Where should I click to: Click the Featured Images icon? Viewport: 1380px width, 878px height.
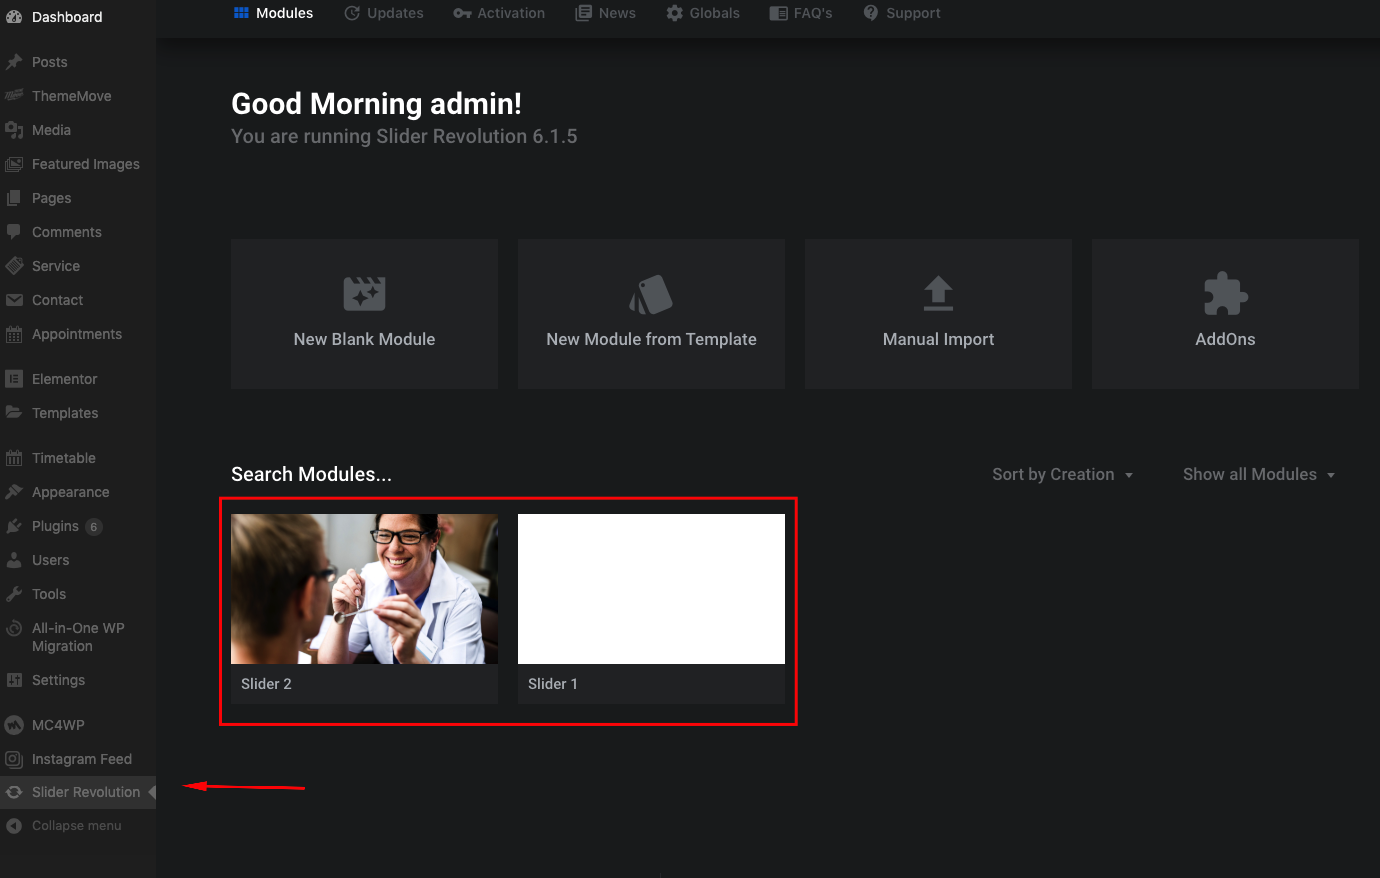tap(14, 164)
